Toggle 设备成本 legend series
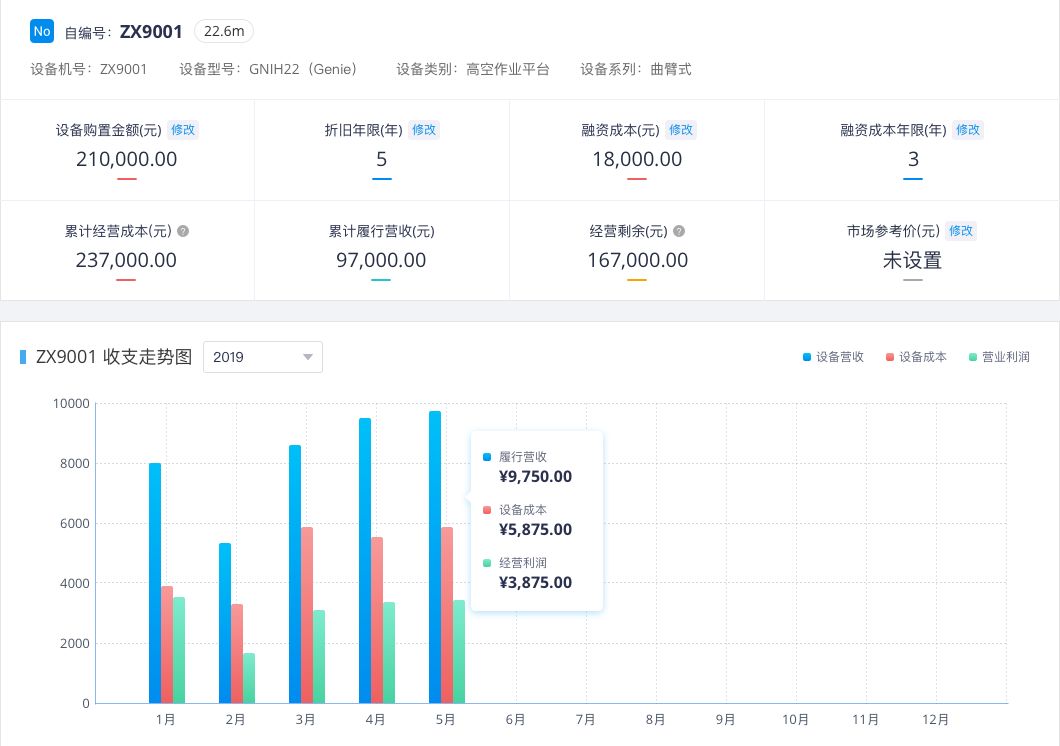 click(916, 357)
